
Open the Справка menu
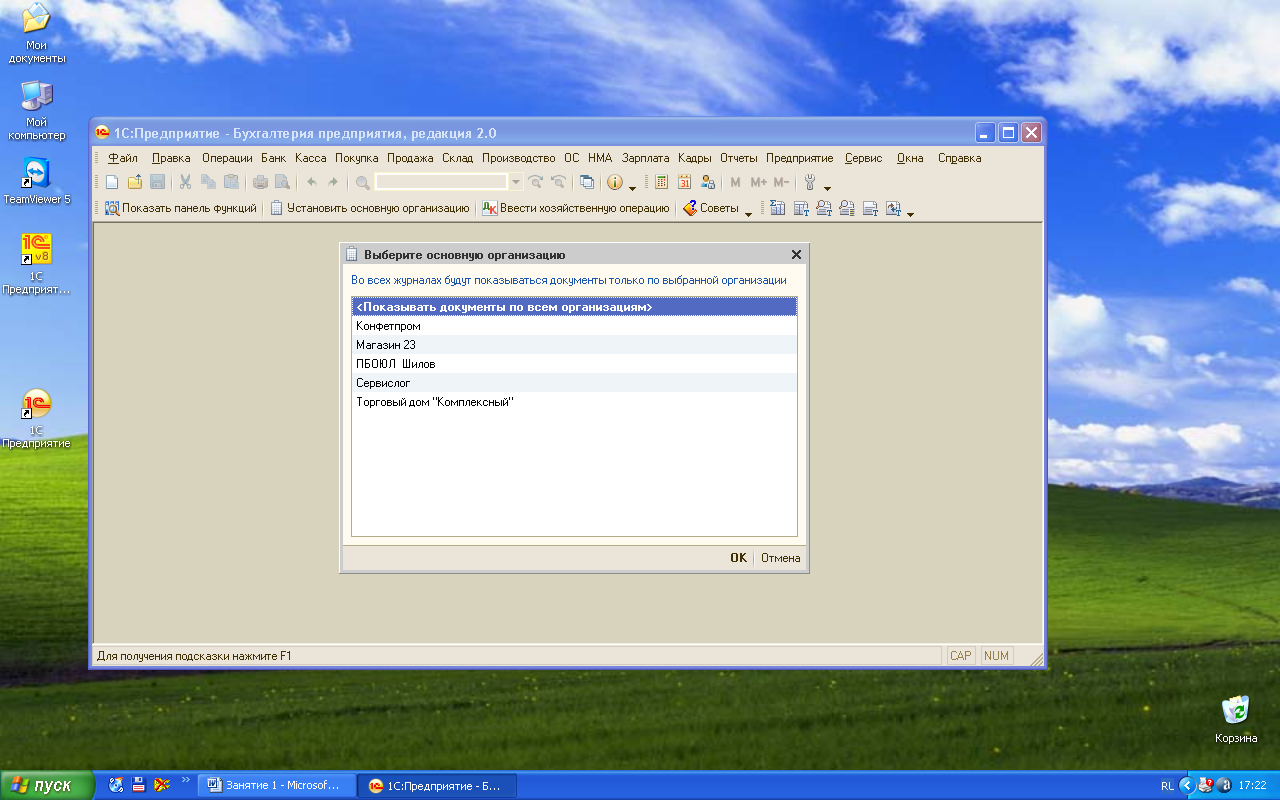[959, 158]
